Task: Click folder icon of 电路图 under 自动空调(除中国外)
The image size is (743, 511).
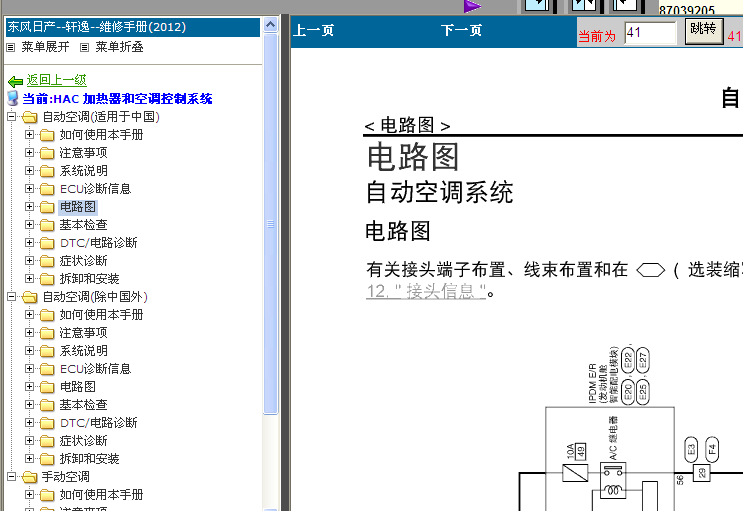Action: [47, 387]
